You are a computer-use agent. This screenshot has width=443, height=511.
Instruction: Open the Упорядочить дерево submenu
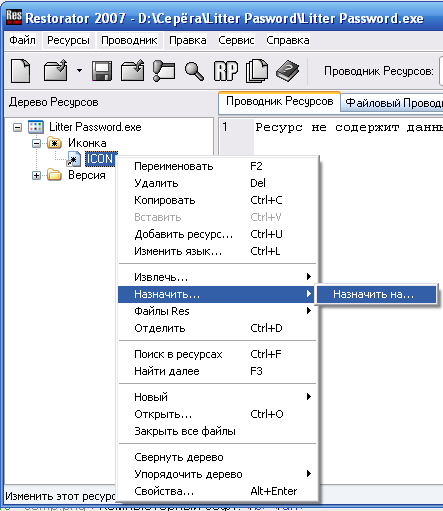[x=217, y=474]
